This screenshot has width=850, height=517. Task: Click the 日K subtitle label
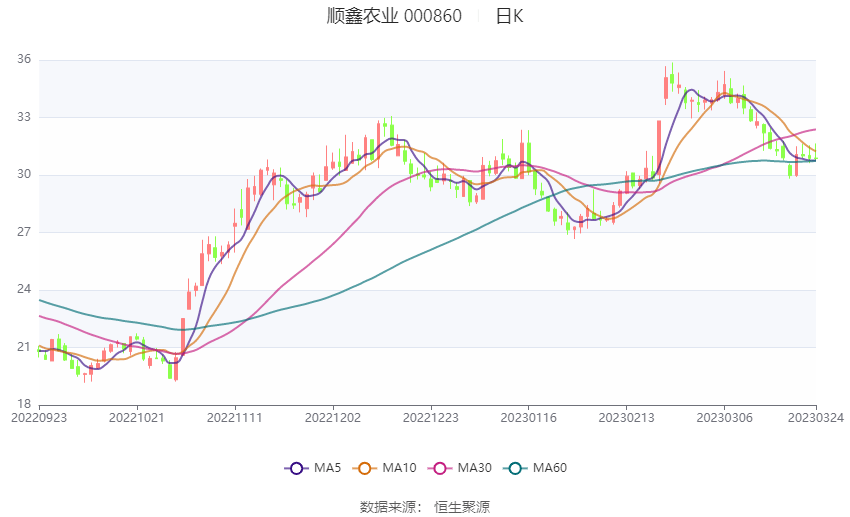click(x=509, y=16)
